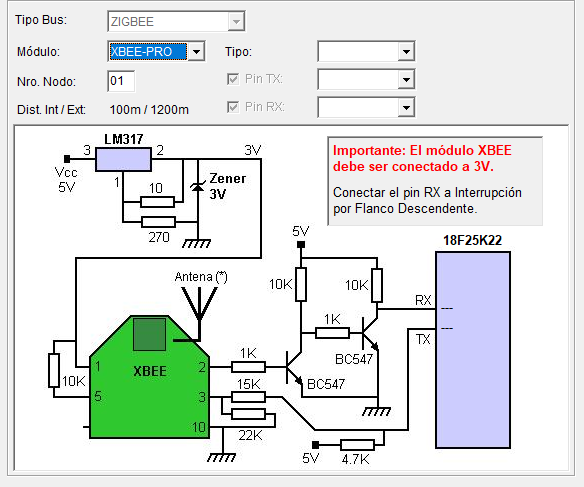Screen dimensions: 584x487
Task: Click the 10 ohm resistor symbol
Action: pyautogui.click(x=157, y=202)
